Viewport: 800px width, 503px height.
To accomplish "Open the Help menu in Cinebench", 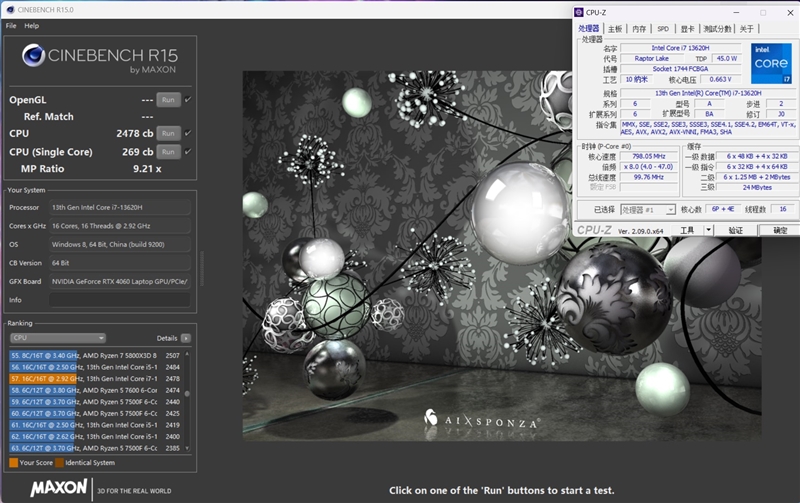I will (x=31, y=26).
